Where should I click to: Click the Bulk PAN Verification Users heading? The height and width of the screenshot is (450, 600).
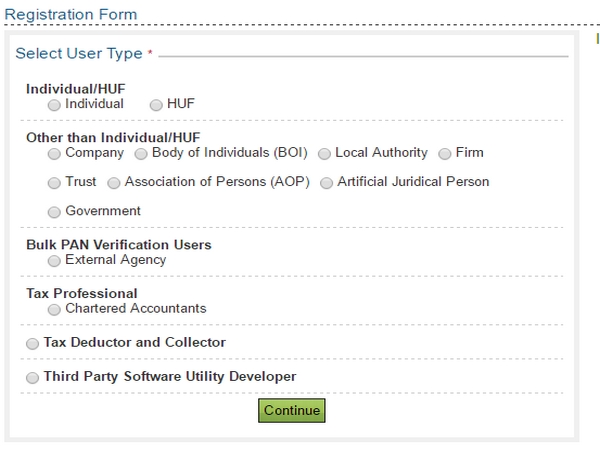click(x=118, y=245)
